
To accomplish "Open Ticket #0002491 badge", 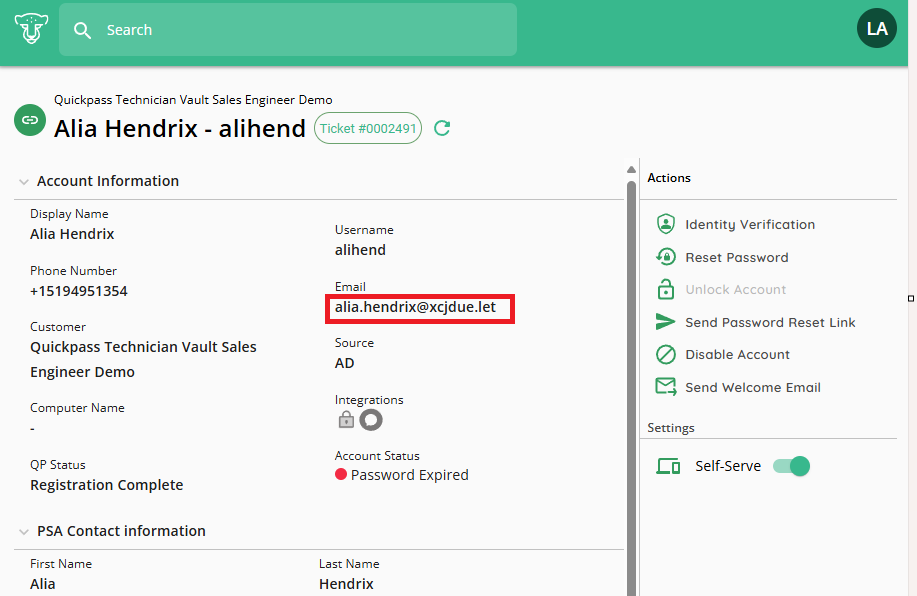I will (368, 128).
